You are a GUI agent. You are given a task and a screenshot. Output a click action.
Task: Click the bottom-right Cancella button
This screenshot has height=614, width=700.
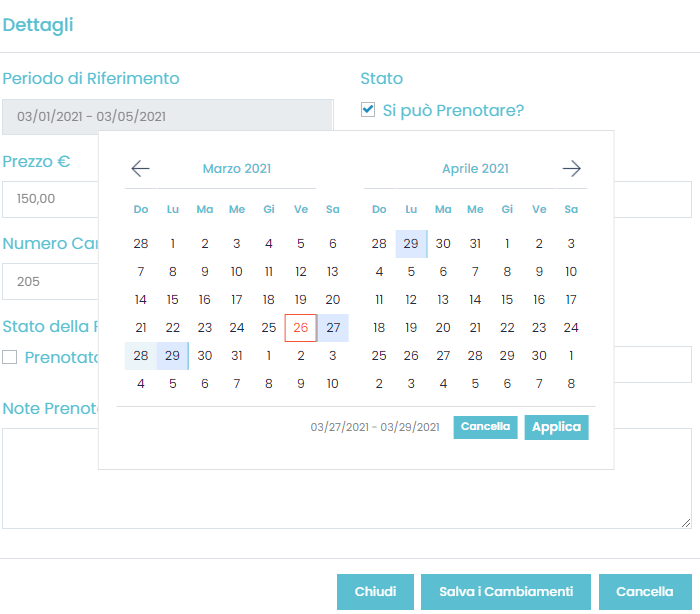[x=644, y=592]
